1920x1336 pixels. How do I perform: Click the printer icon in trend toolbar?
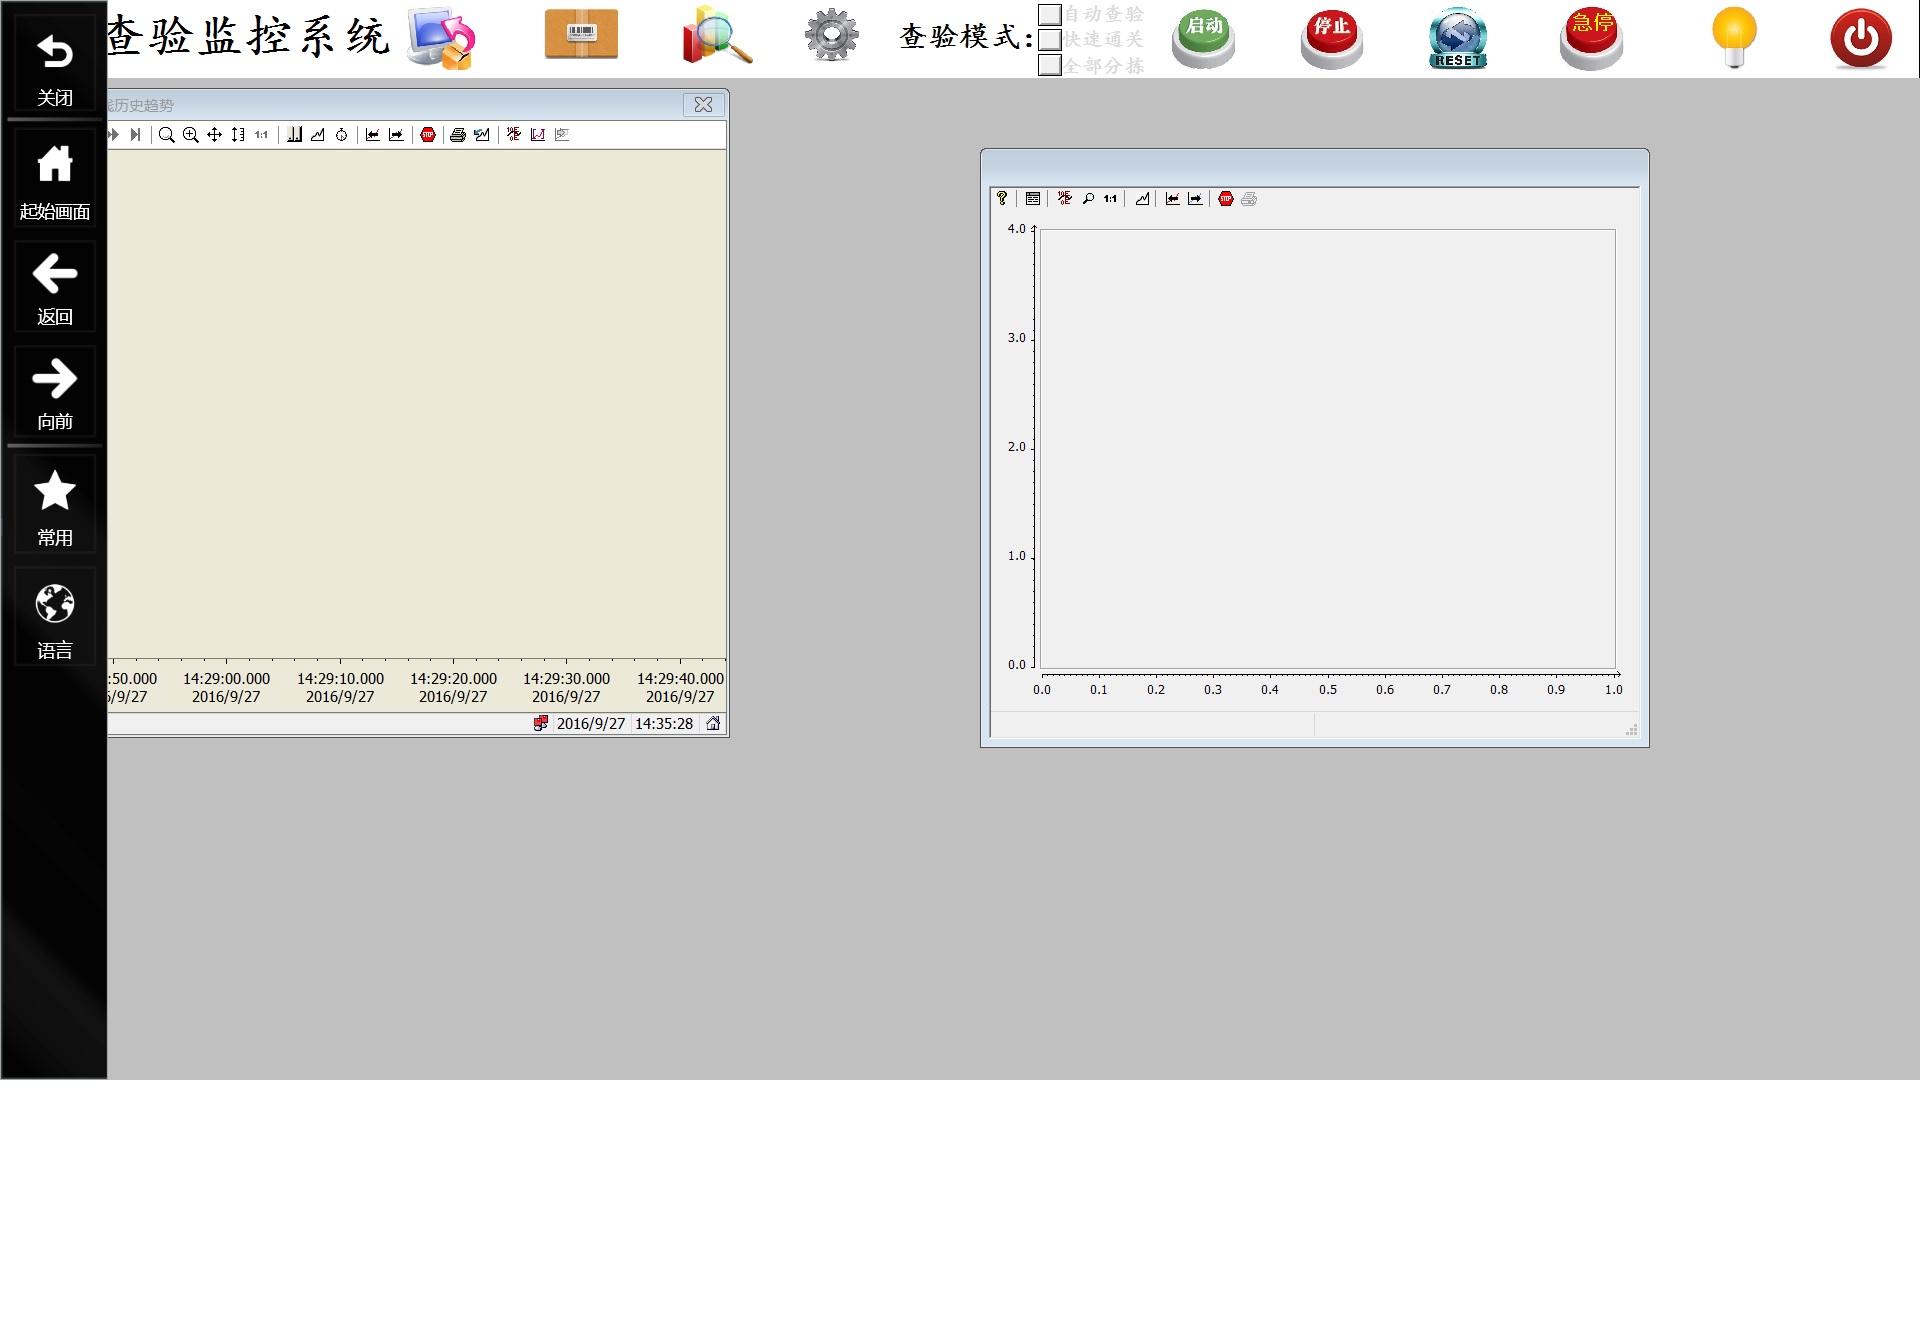458,135
